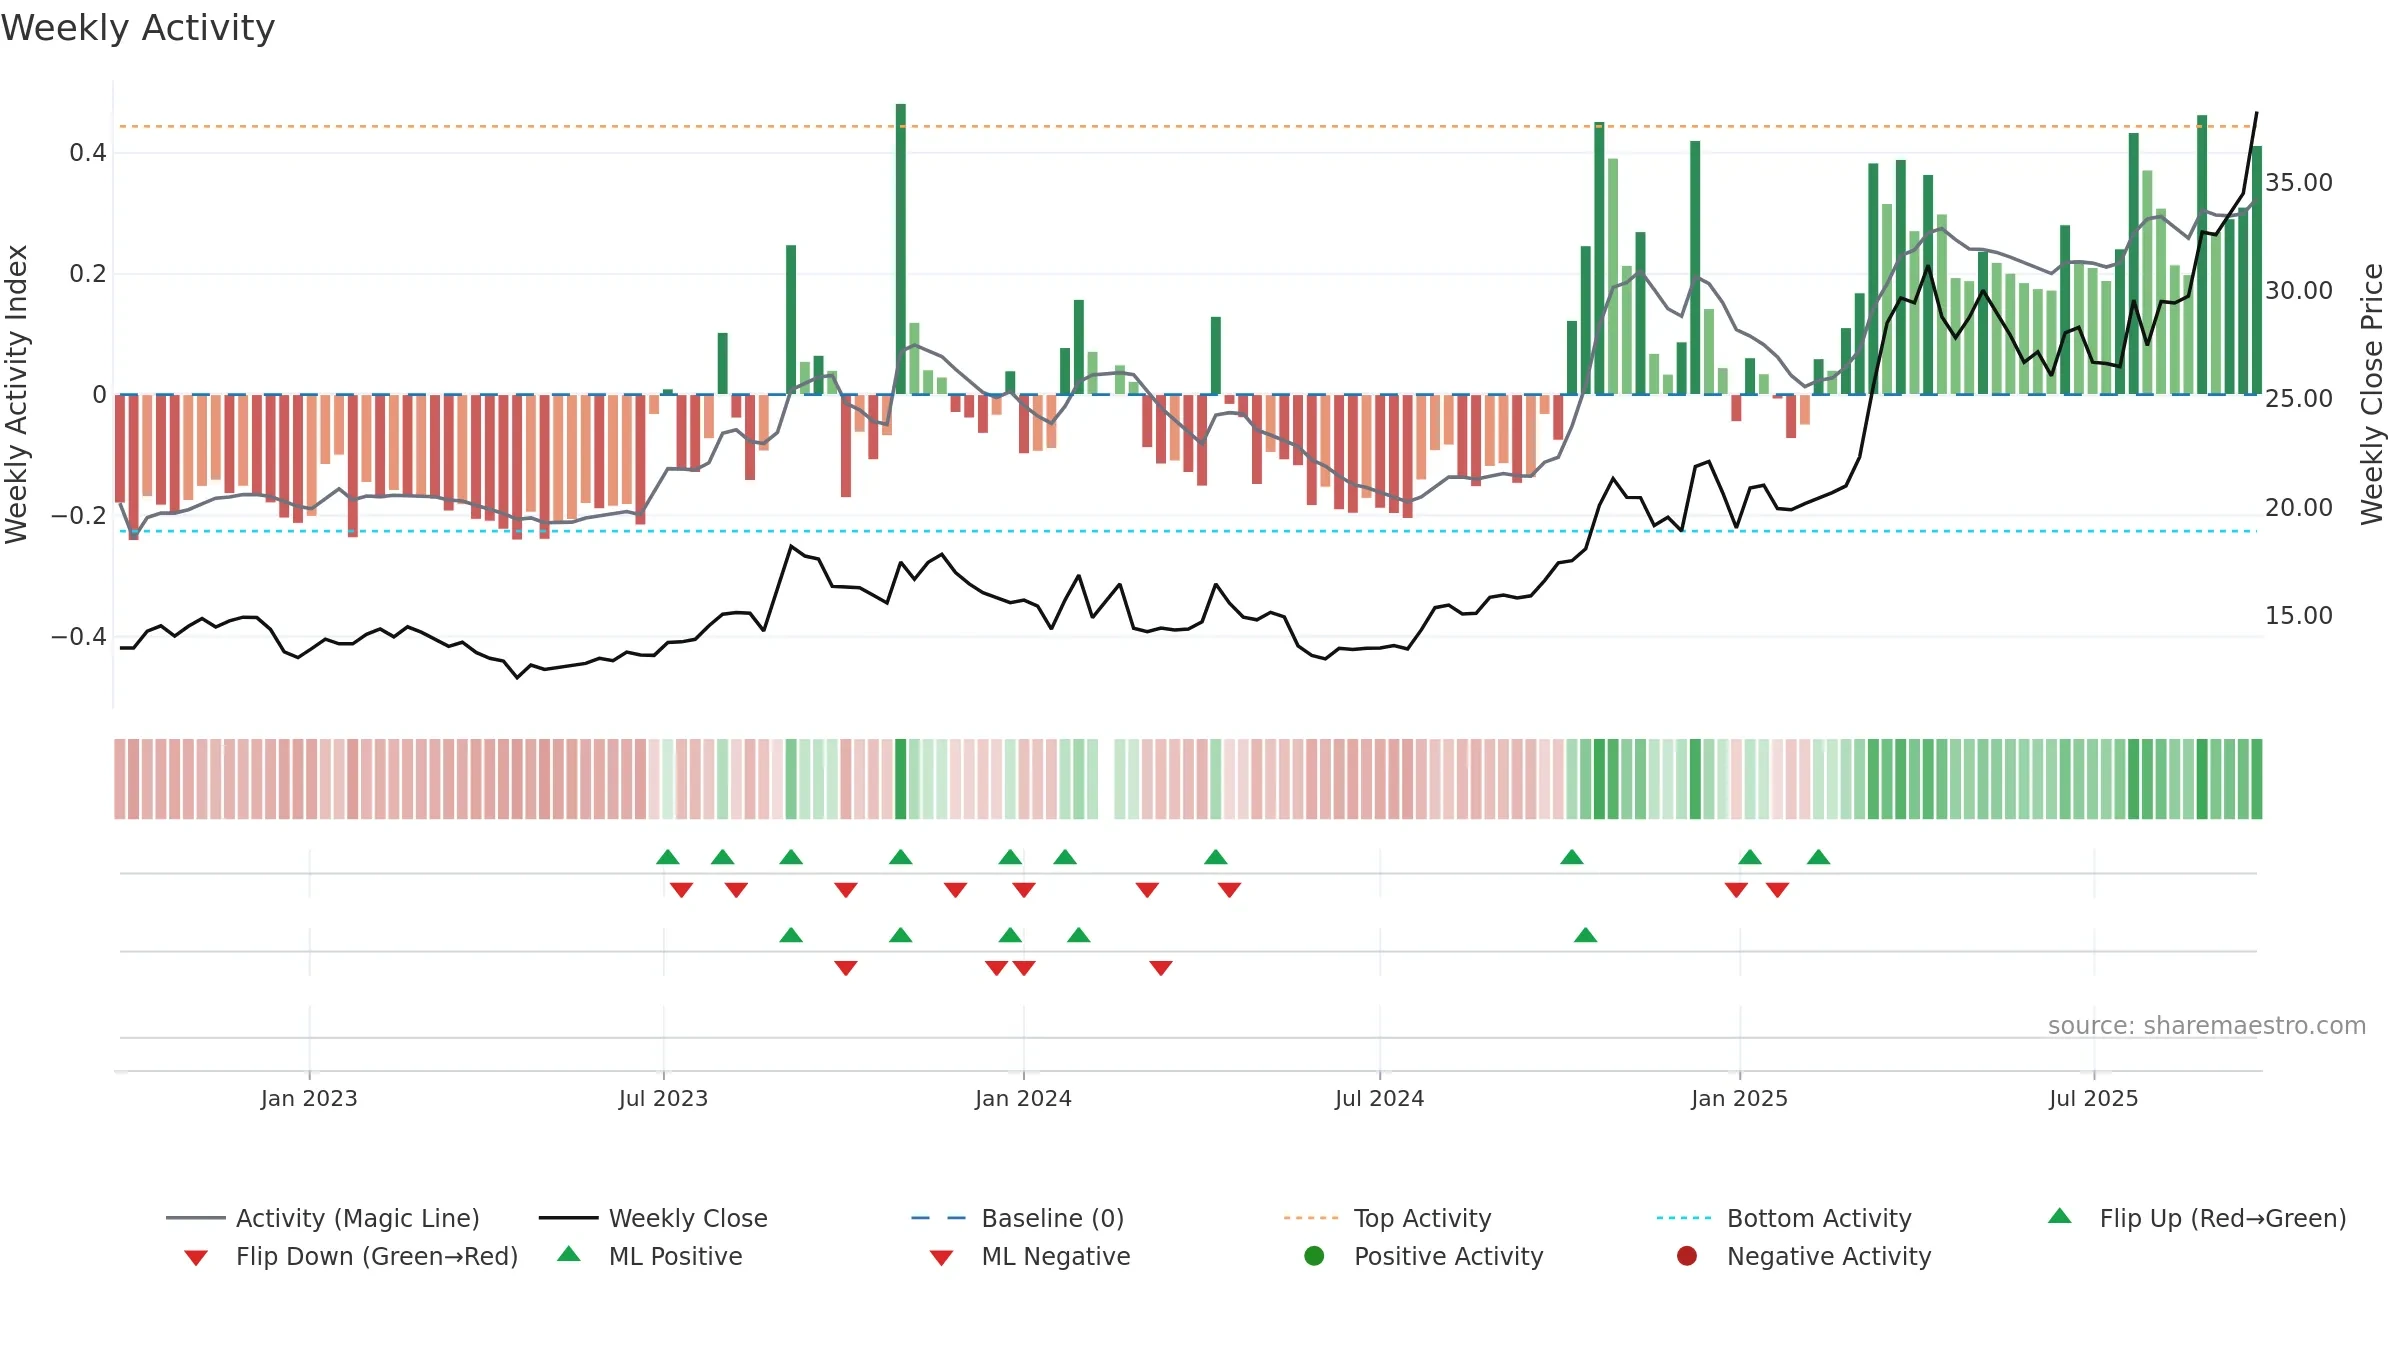The width and height of the screenshot is (2400, 1350).
Task: Toggle the Bottom Activity legend entry
Action: coord(1784,1218)
